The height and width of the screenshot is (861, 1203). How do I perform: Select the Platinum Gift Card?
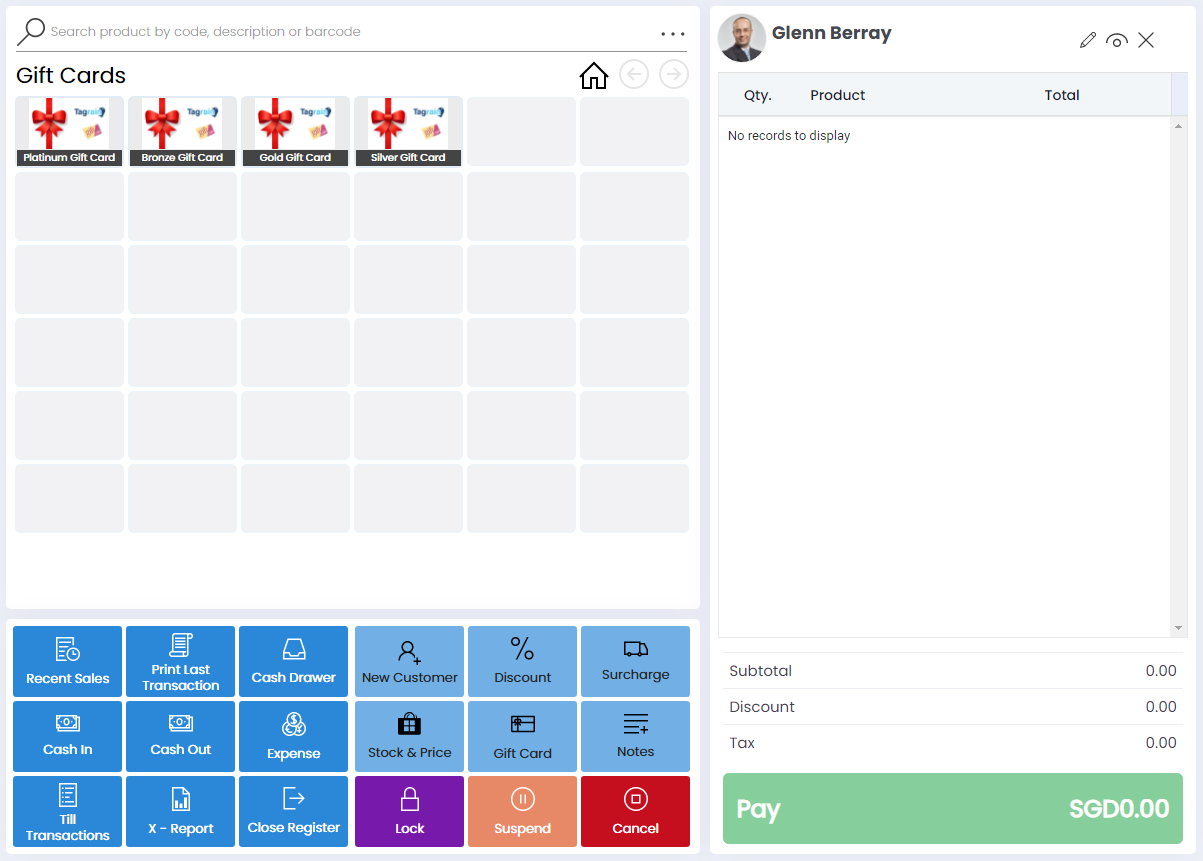point(68,130)
